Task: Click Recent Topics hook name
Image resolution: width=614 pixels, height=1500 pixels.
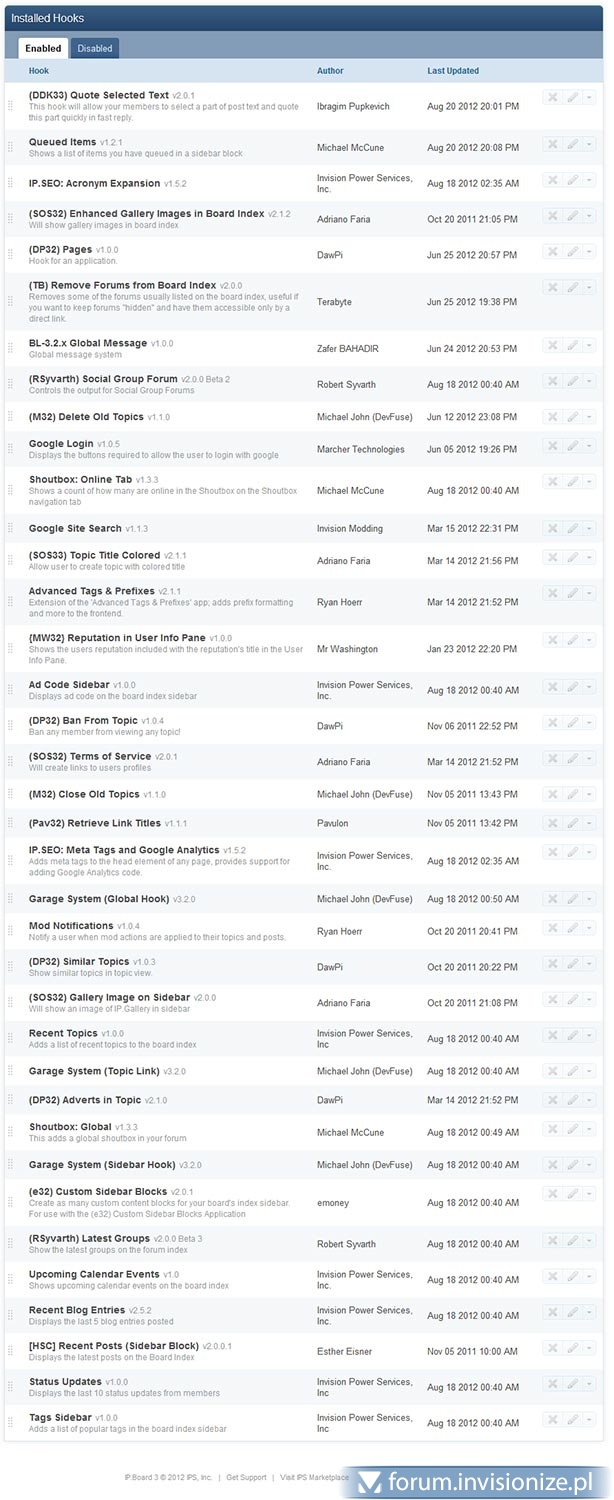Action: point(63,1033)
